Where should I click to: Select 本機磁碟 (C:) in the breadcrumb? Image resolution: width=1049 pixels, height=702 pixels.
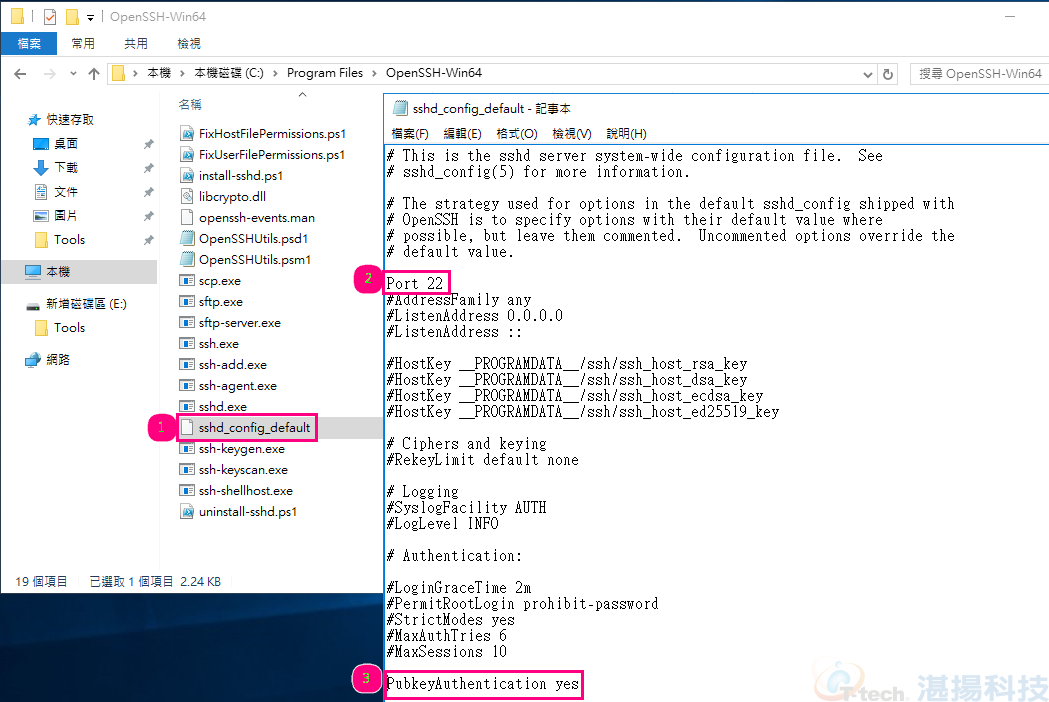(229, 73)
